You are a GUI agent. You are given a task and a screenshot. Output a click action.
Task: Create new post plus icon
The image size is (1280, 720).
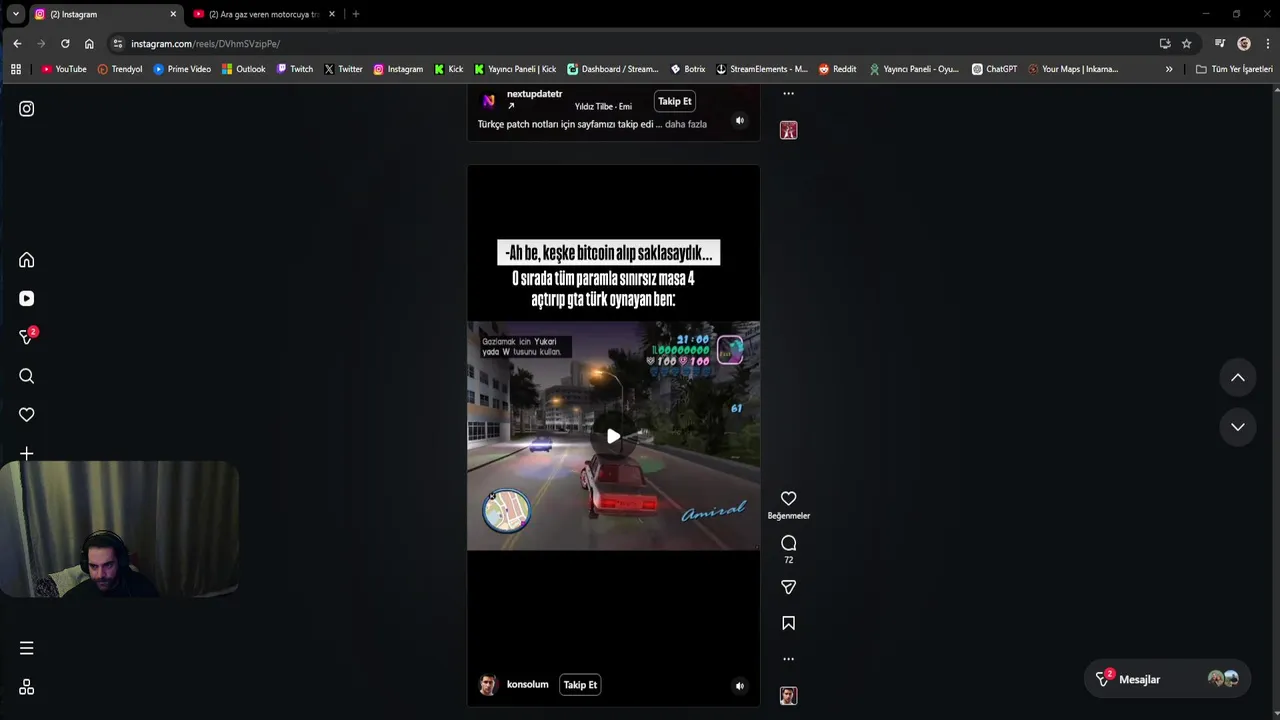point(27,454)
